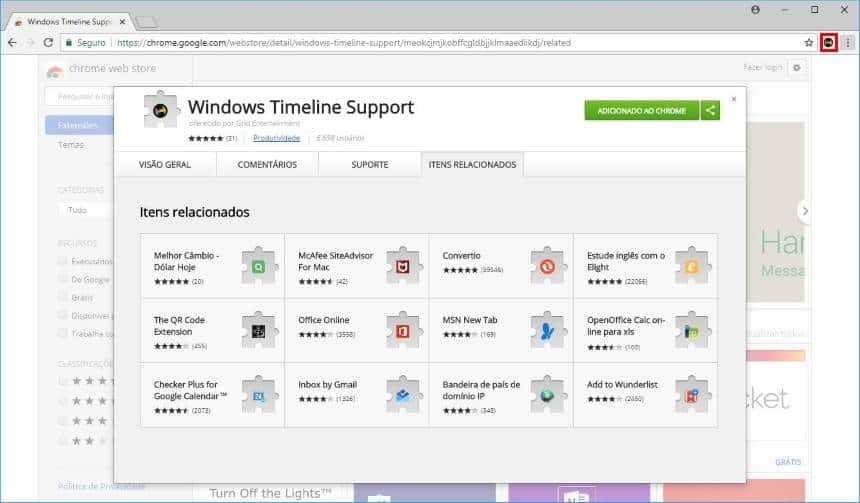View the secure site padlock info
The height and width of the screenshot is (503, 860).
point(69,42)
